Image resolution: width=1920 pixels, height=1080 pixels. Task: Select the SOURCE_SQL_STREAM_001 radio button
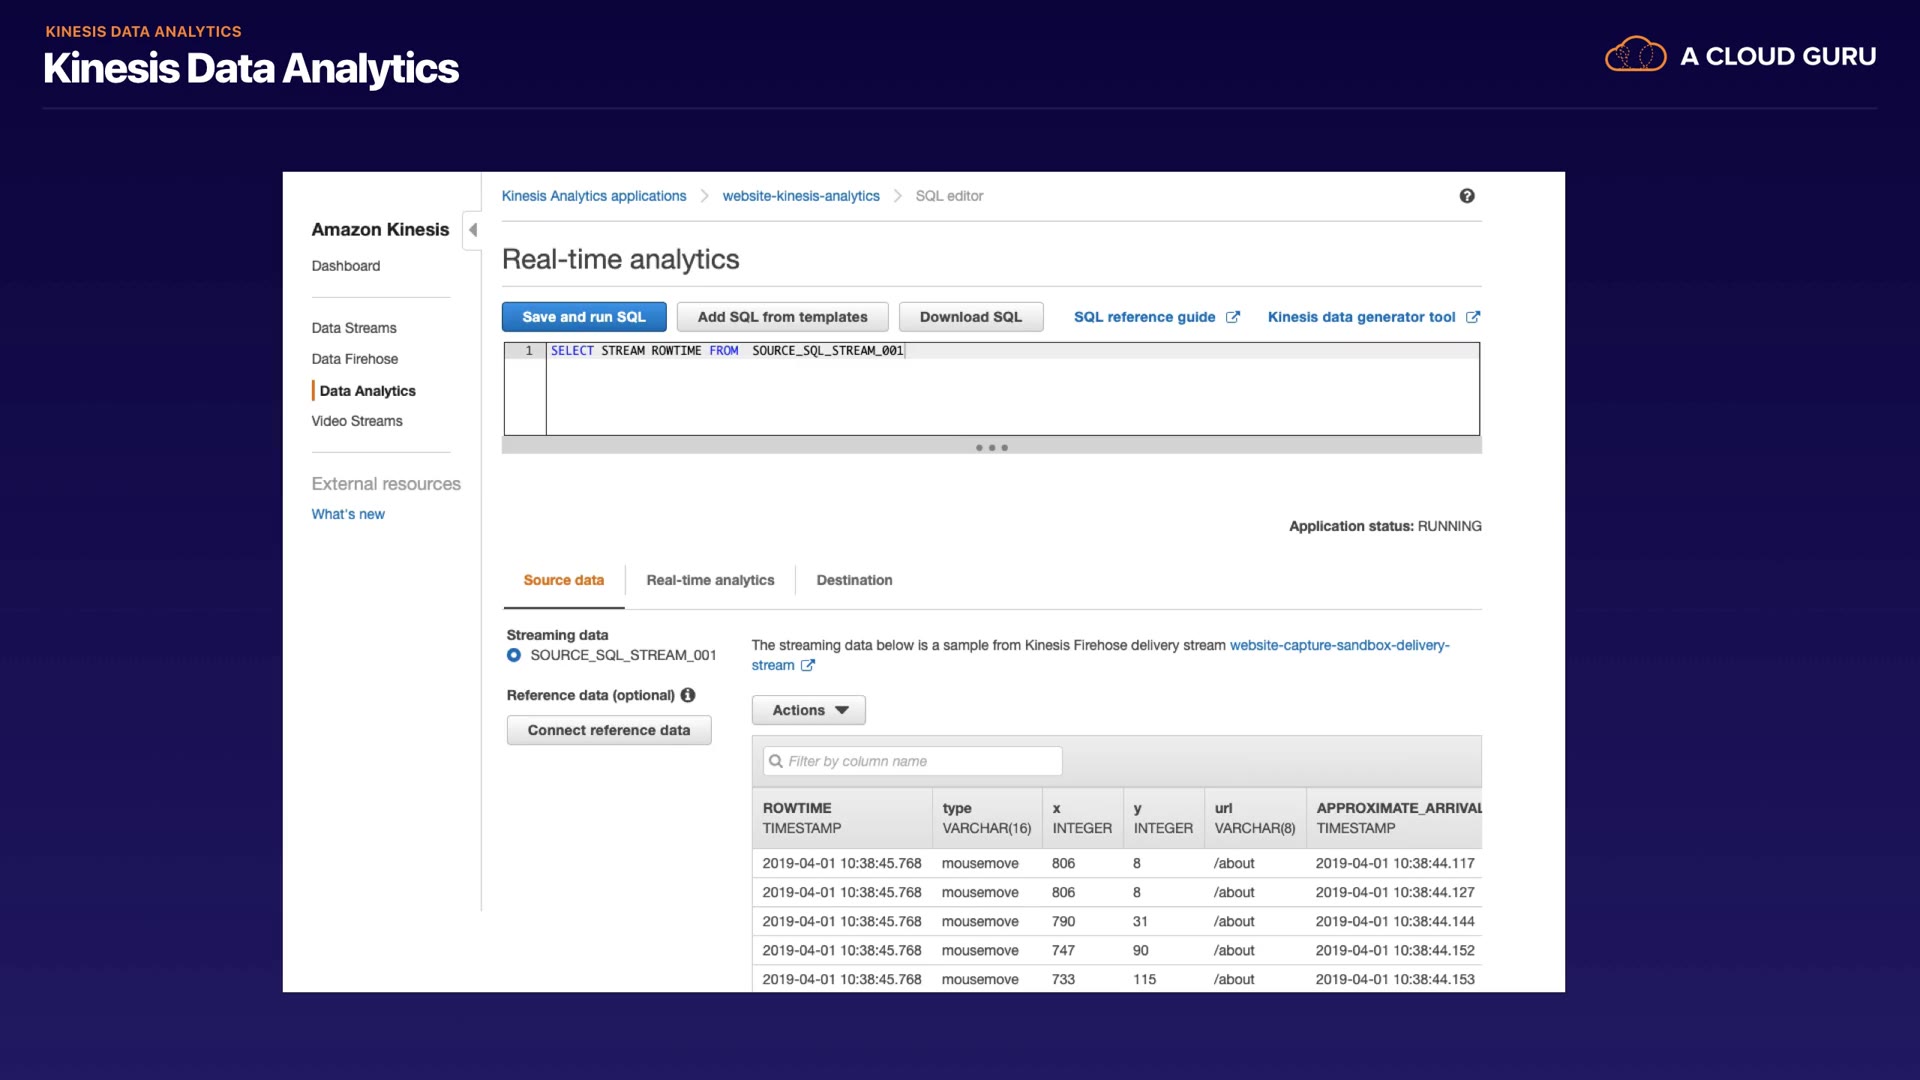(x=514, y=655)
